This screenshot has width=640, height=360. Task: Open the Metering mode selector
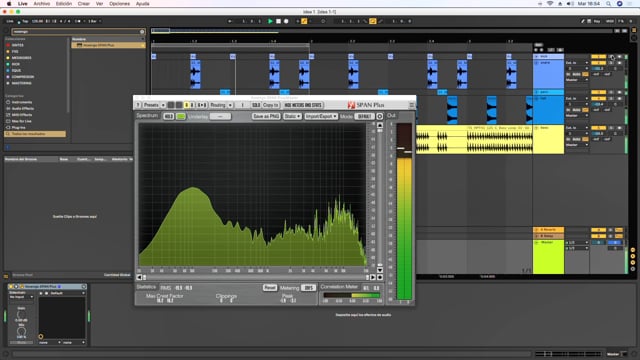(308, 288)
